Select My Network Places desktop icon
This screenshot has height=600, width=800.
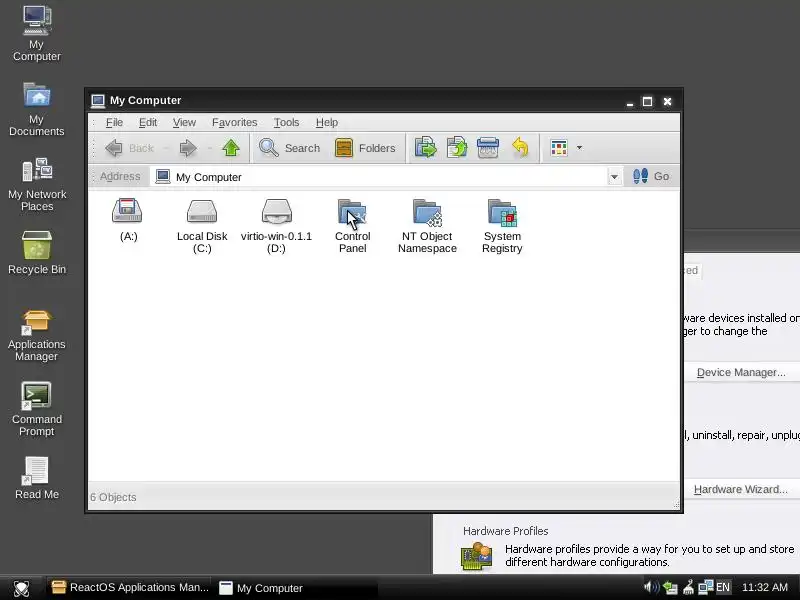pyautogui.click(x=37, y=184)
